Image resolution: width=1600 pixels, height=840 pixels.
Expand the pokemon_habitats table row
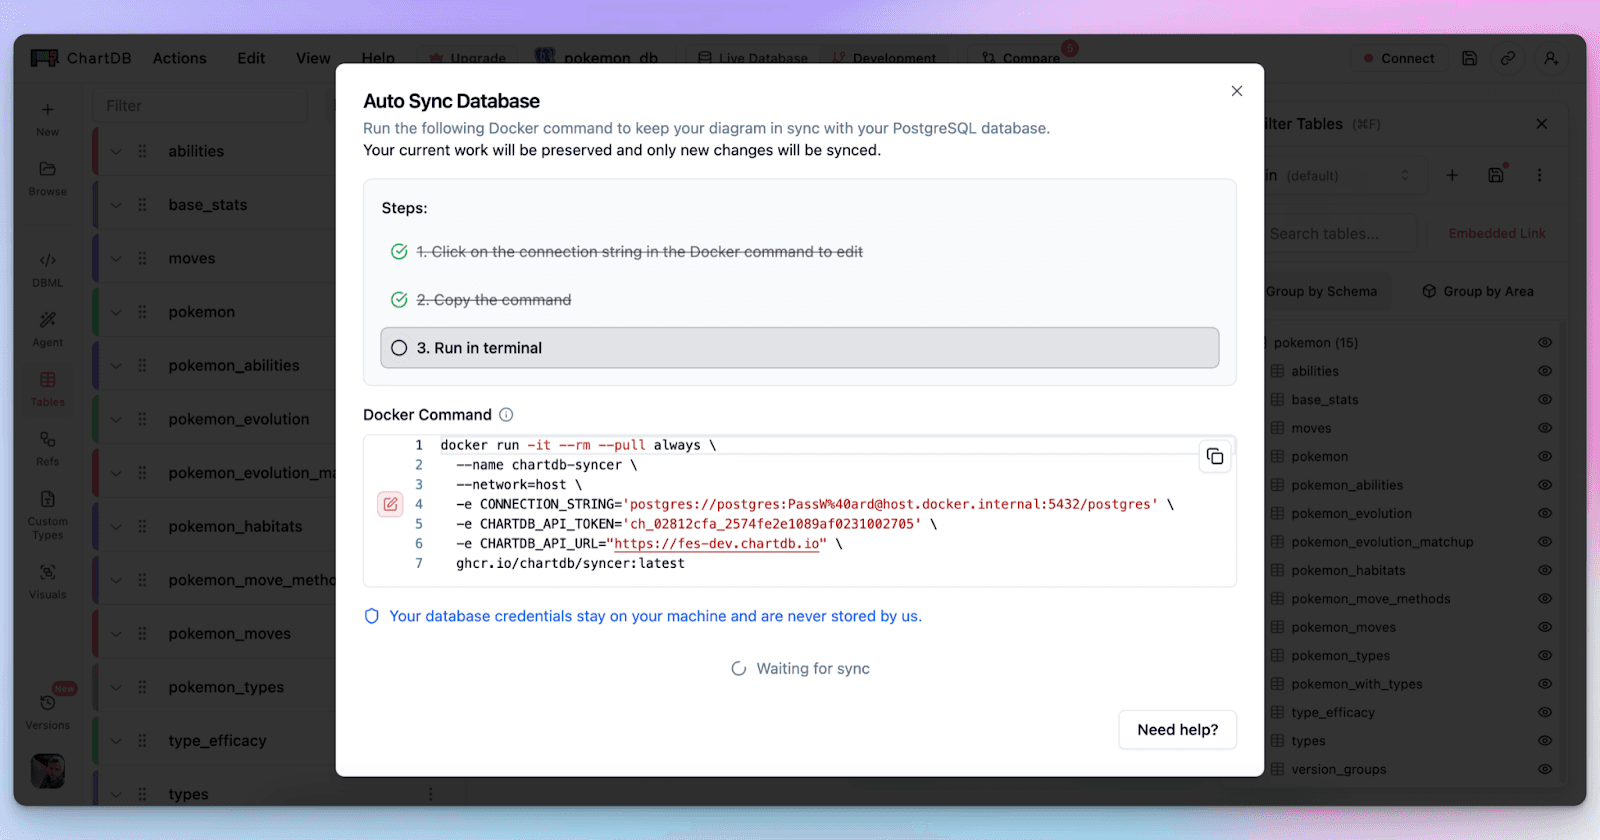tap(116, 526)
